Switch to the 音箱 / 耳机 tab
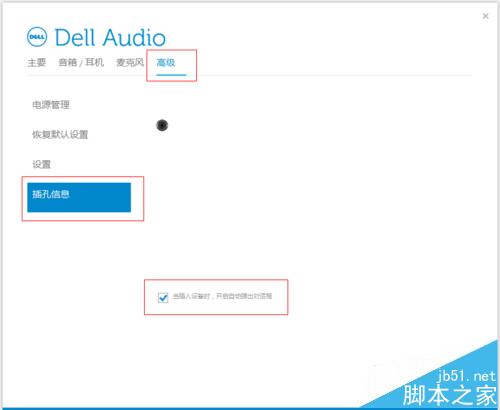500x410 pixels. click(x=81, y=62)
